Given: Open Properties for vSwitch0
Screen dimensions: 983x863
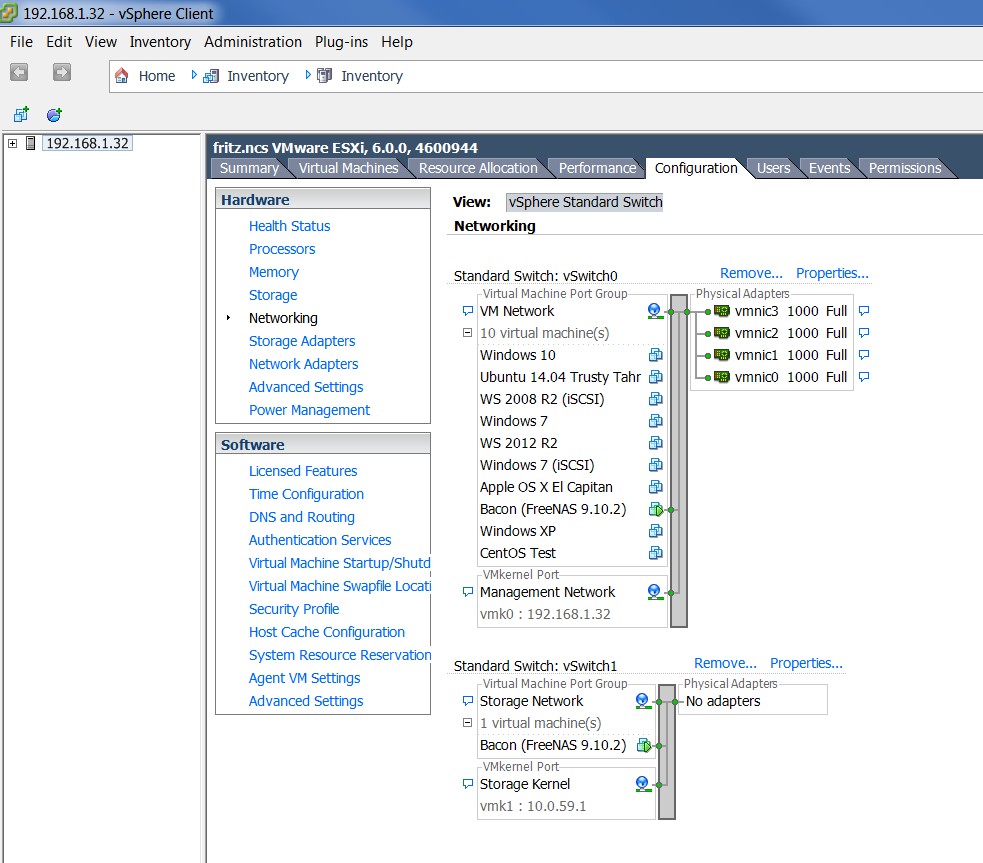Looking at the screenshot, I should [x=831, y=273].
